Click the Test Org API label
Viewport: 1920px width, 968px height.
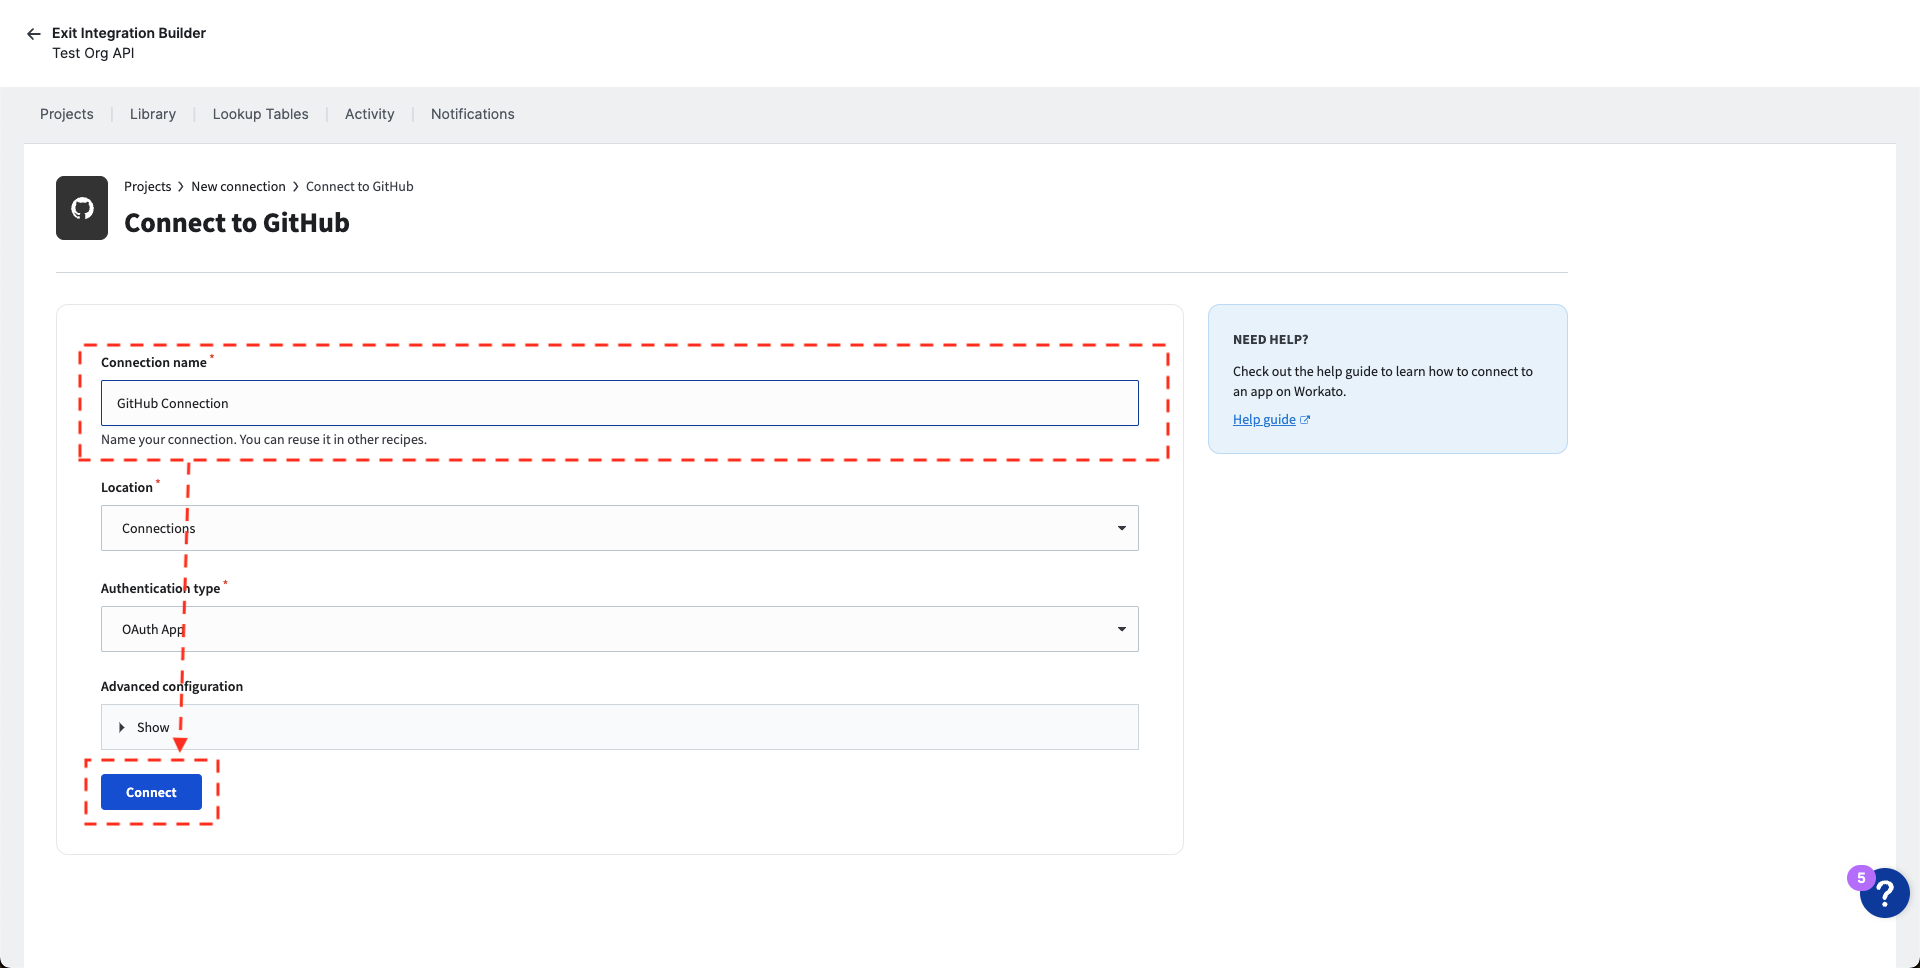(x=93, y=53)
